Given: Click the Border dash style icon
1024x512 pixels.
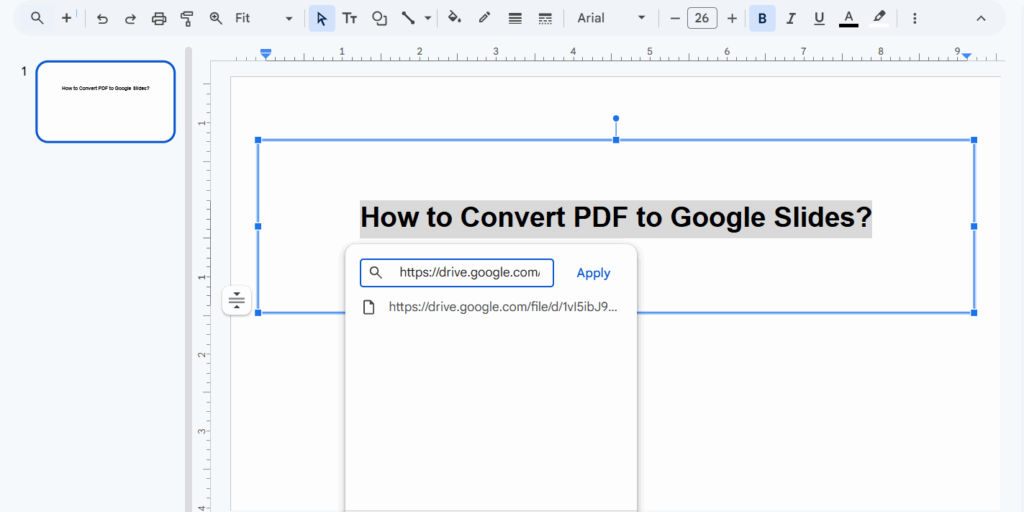Looking at the screenshot, I should 545,18.
